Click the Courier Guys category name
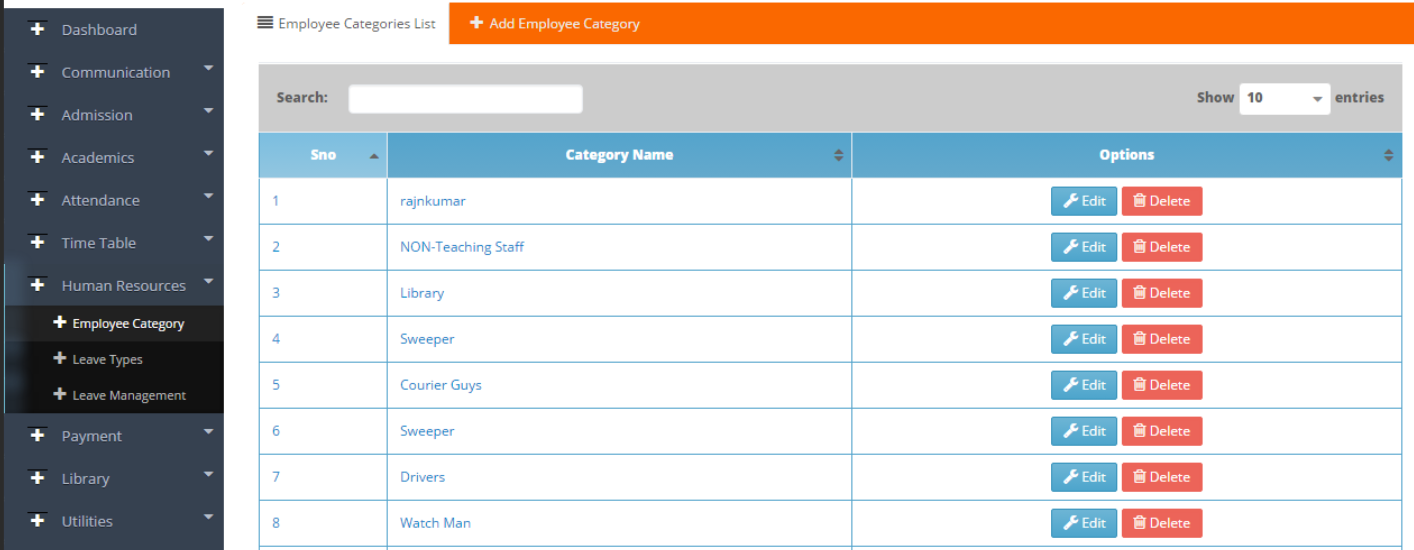 click(x=441, y=385)
